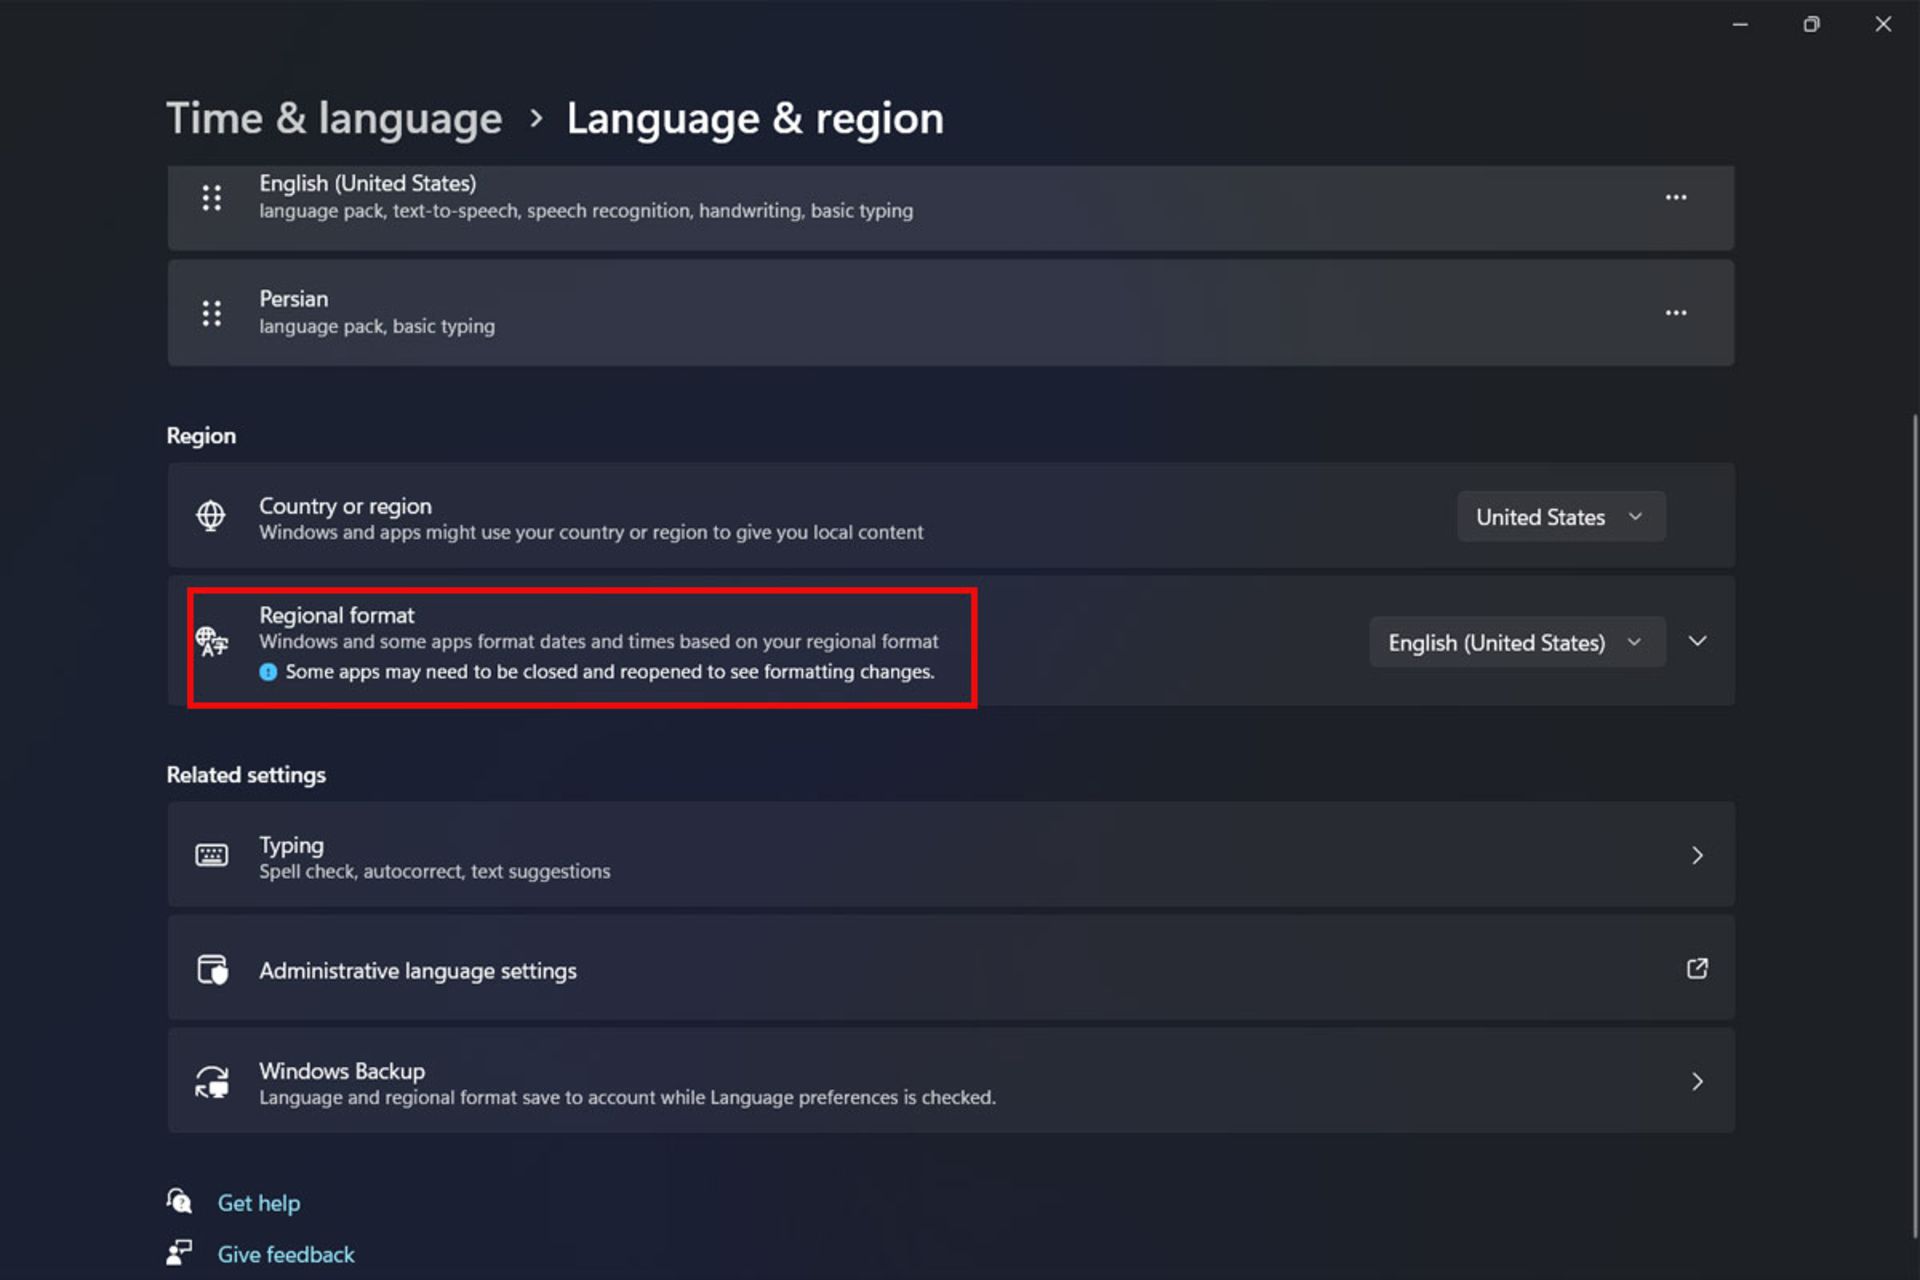This screenshot has height=1280, width=1920.
Task: Open the English (United States) regional format dropdown
Action: 1516,642
